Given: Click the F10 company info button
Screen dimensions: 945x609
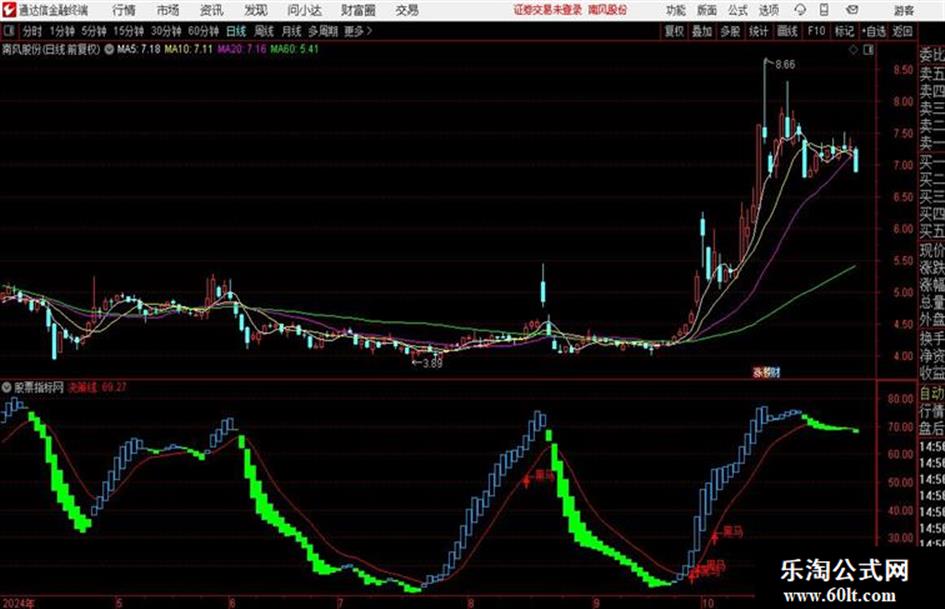Looking at the screenshot, I should pyautogui.click(x=816, y=31).
